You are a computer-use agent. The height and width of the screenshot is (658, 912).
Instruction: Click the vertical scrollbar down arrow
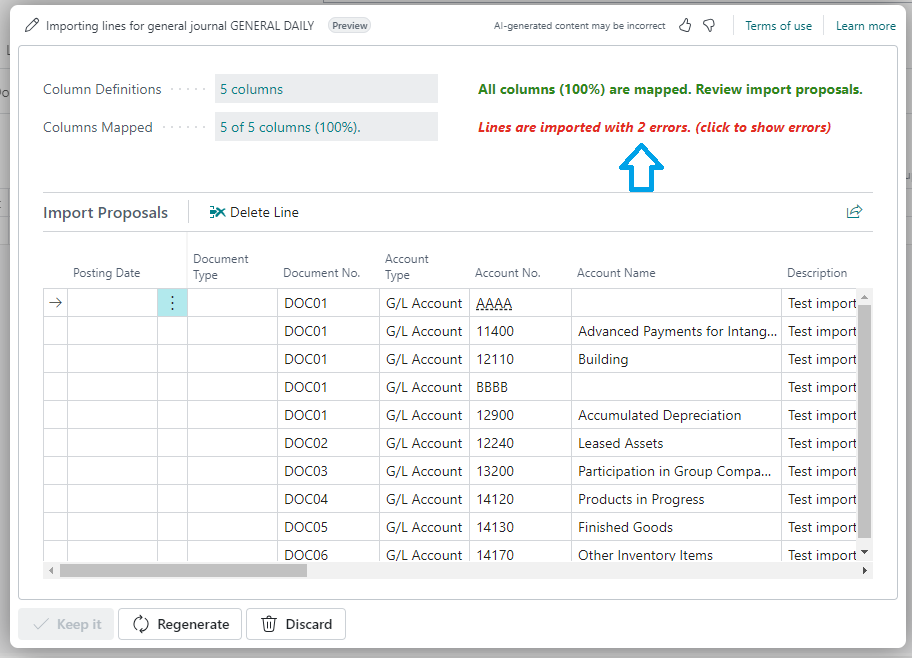pos(864,552)
